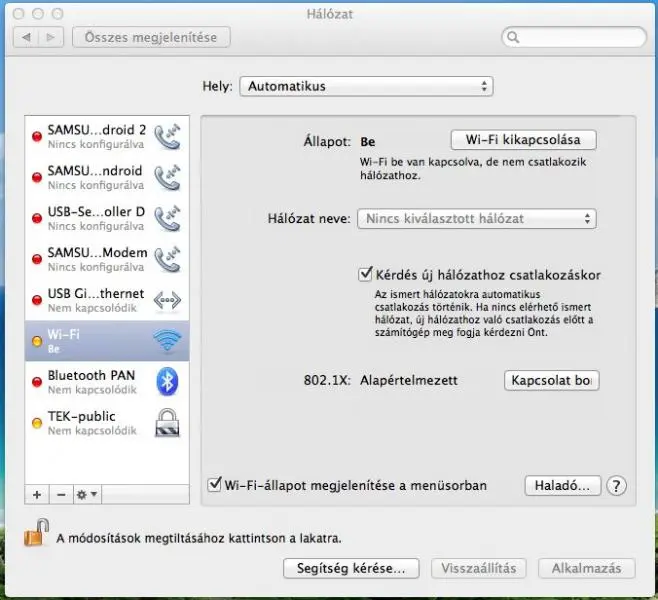Click the TEK-public VPN padlock icon
The height and width of the screenshot is (600, 658).
167,423
